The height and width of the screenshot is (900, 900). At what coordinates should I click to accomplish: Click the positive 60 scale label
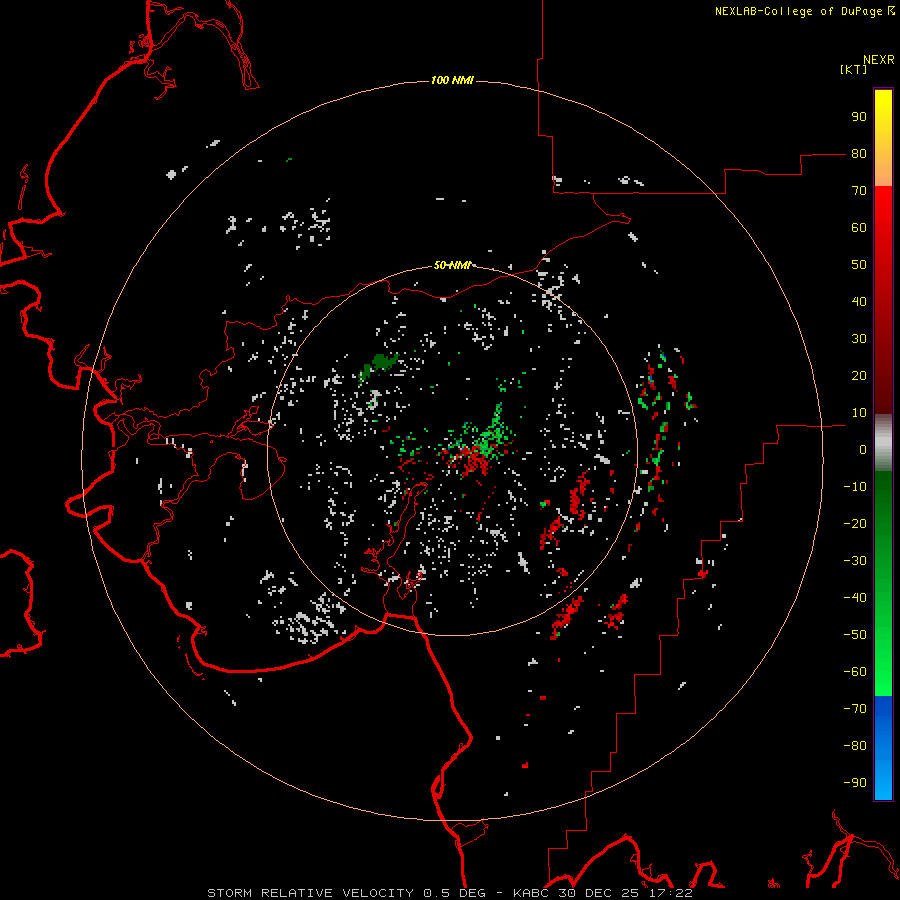point(859,228)
